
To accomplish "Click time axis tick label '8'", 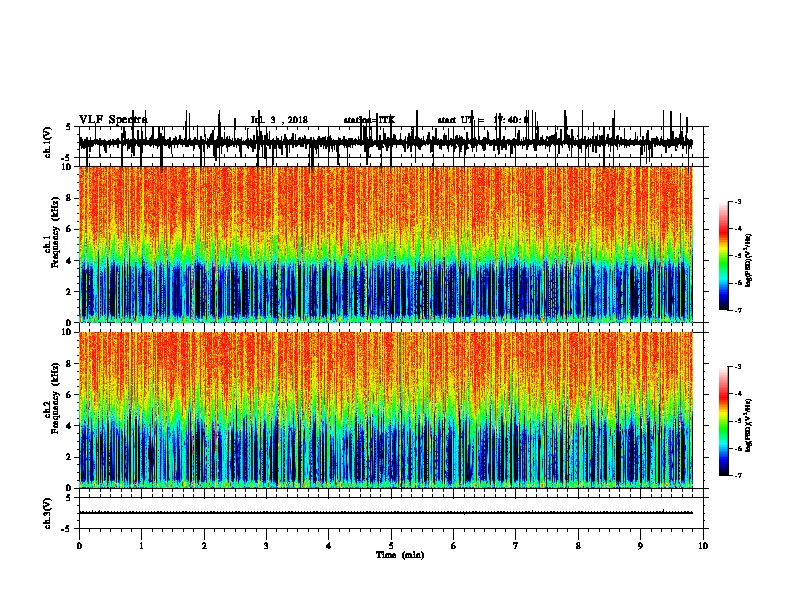I will click(x=578, y=546).
